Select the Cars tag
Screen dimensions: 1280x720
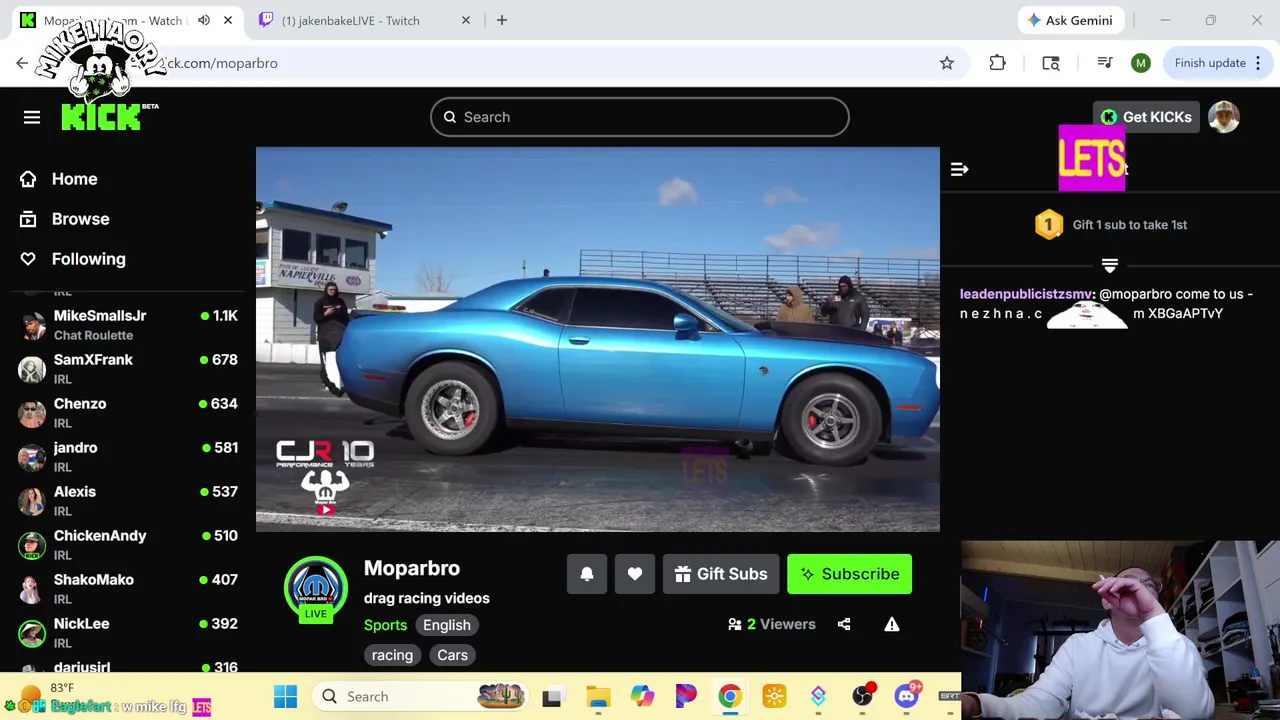pyautogui.click(x=452, y=655)
